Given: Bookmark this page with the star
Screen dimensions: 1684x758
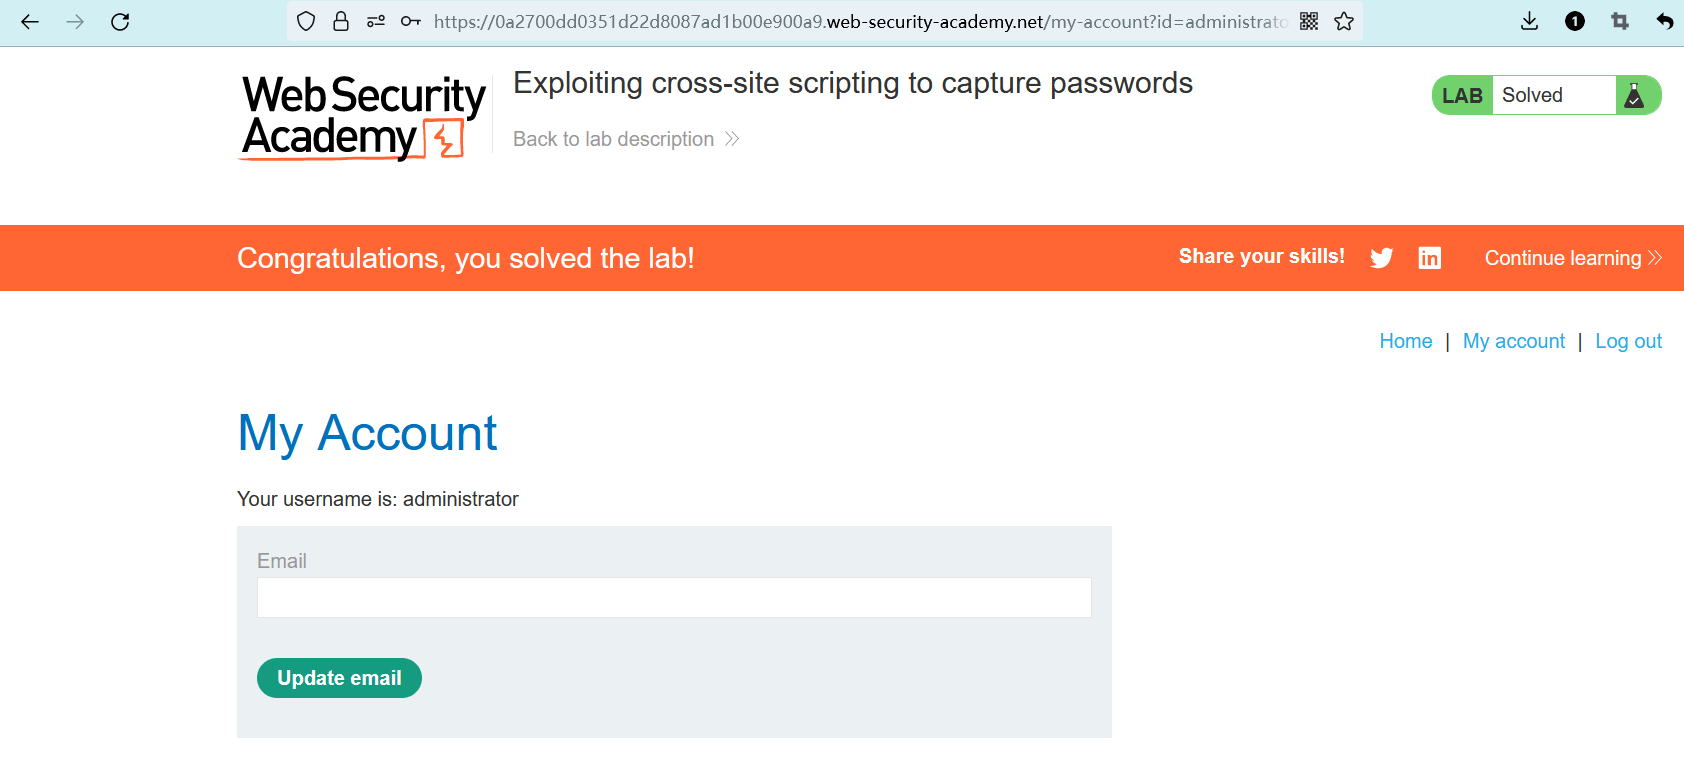Looking at the screenshot, I should click(x=1344, y=21).
